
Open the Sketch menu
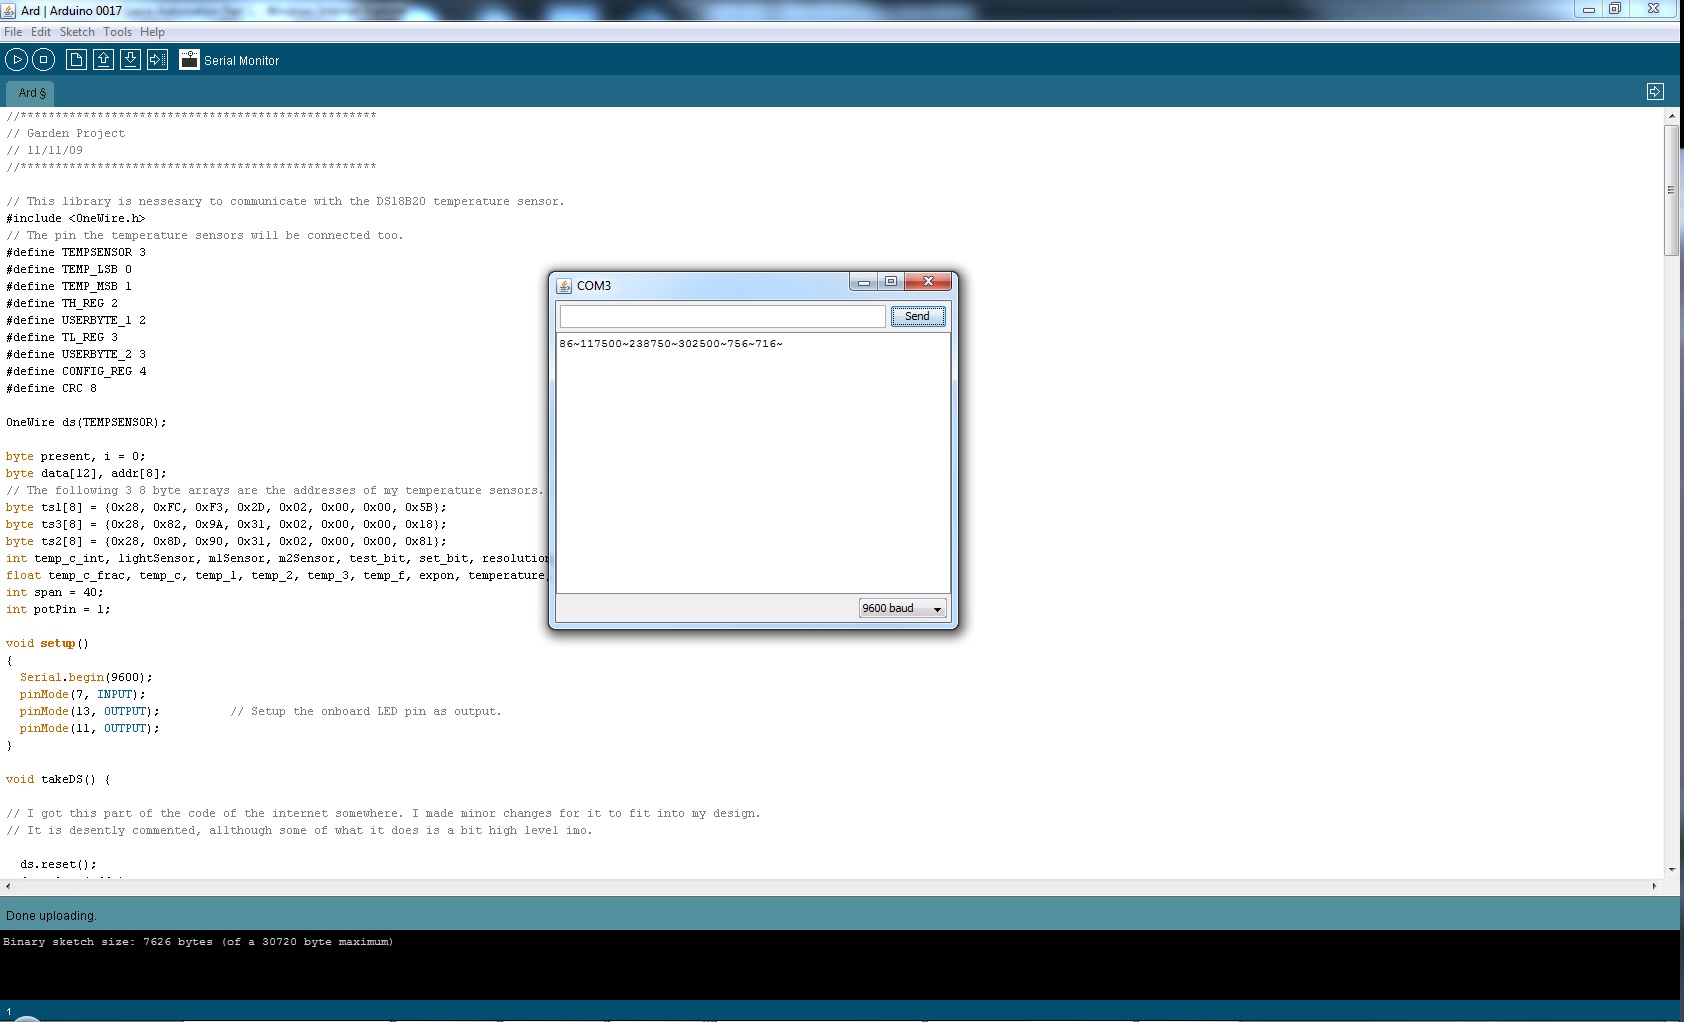pyautogui.click(x=77, y=32)
